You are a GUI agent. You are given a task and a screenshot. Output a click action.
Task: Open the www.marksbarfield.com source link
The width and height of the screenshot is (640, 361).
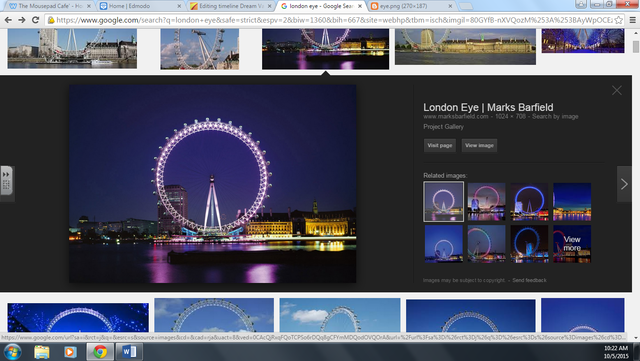tap(456, 116)
